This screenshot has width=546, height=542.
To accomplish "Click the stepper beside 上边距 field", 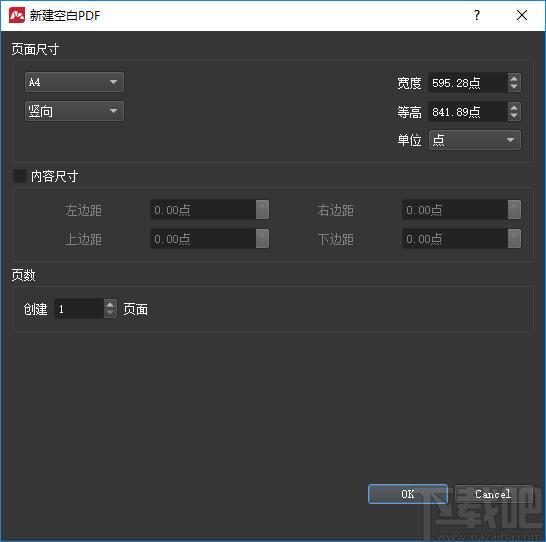I will (x=262, y=239).
